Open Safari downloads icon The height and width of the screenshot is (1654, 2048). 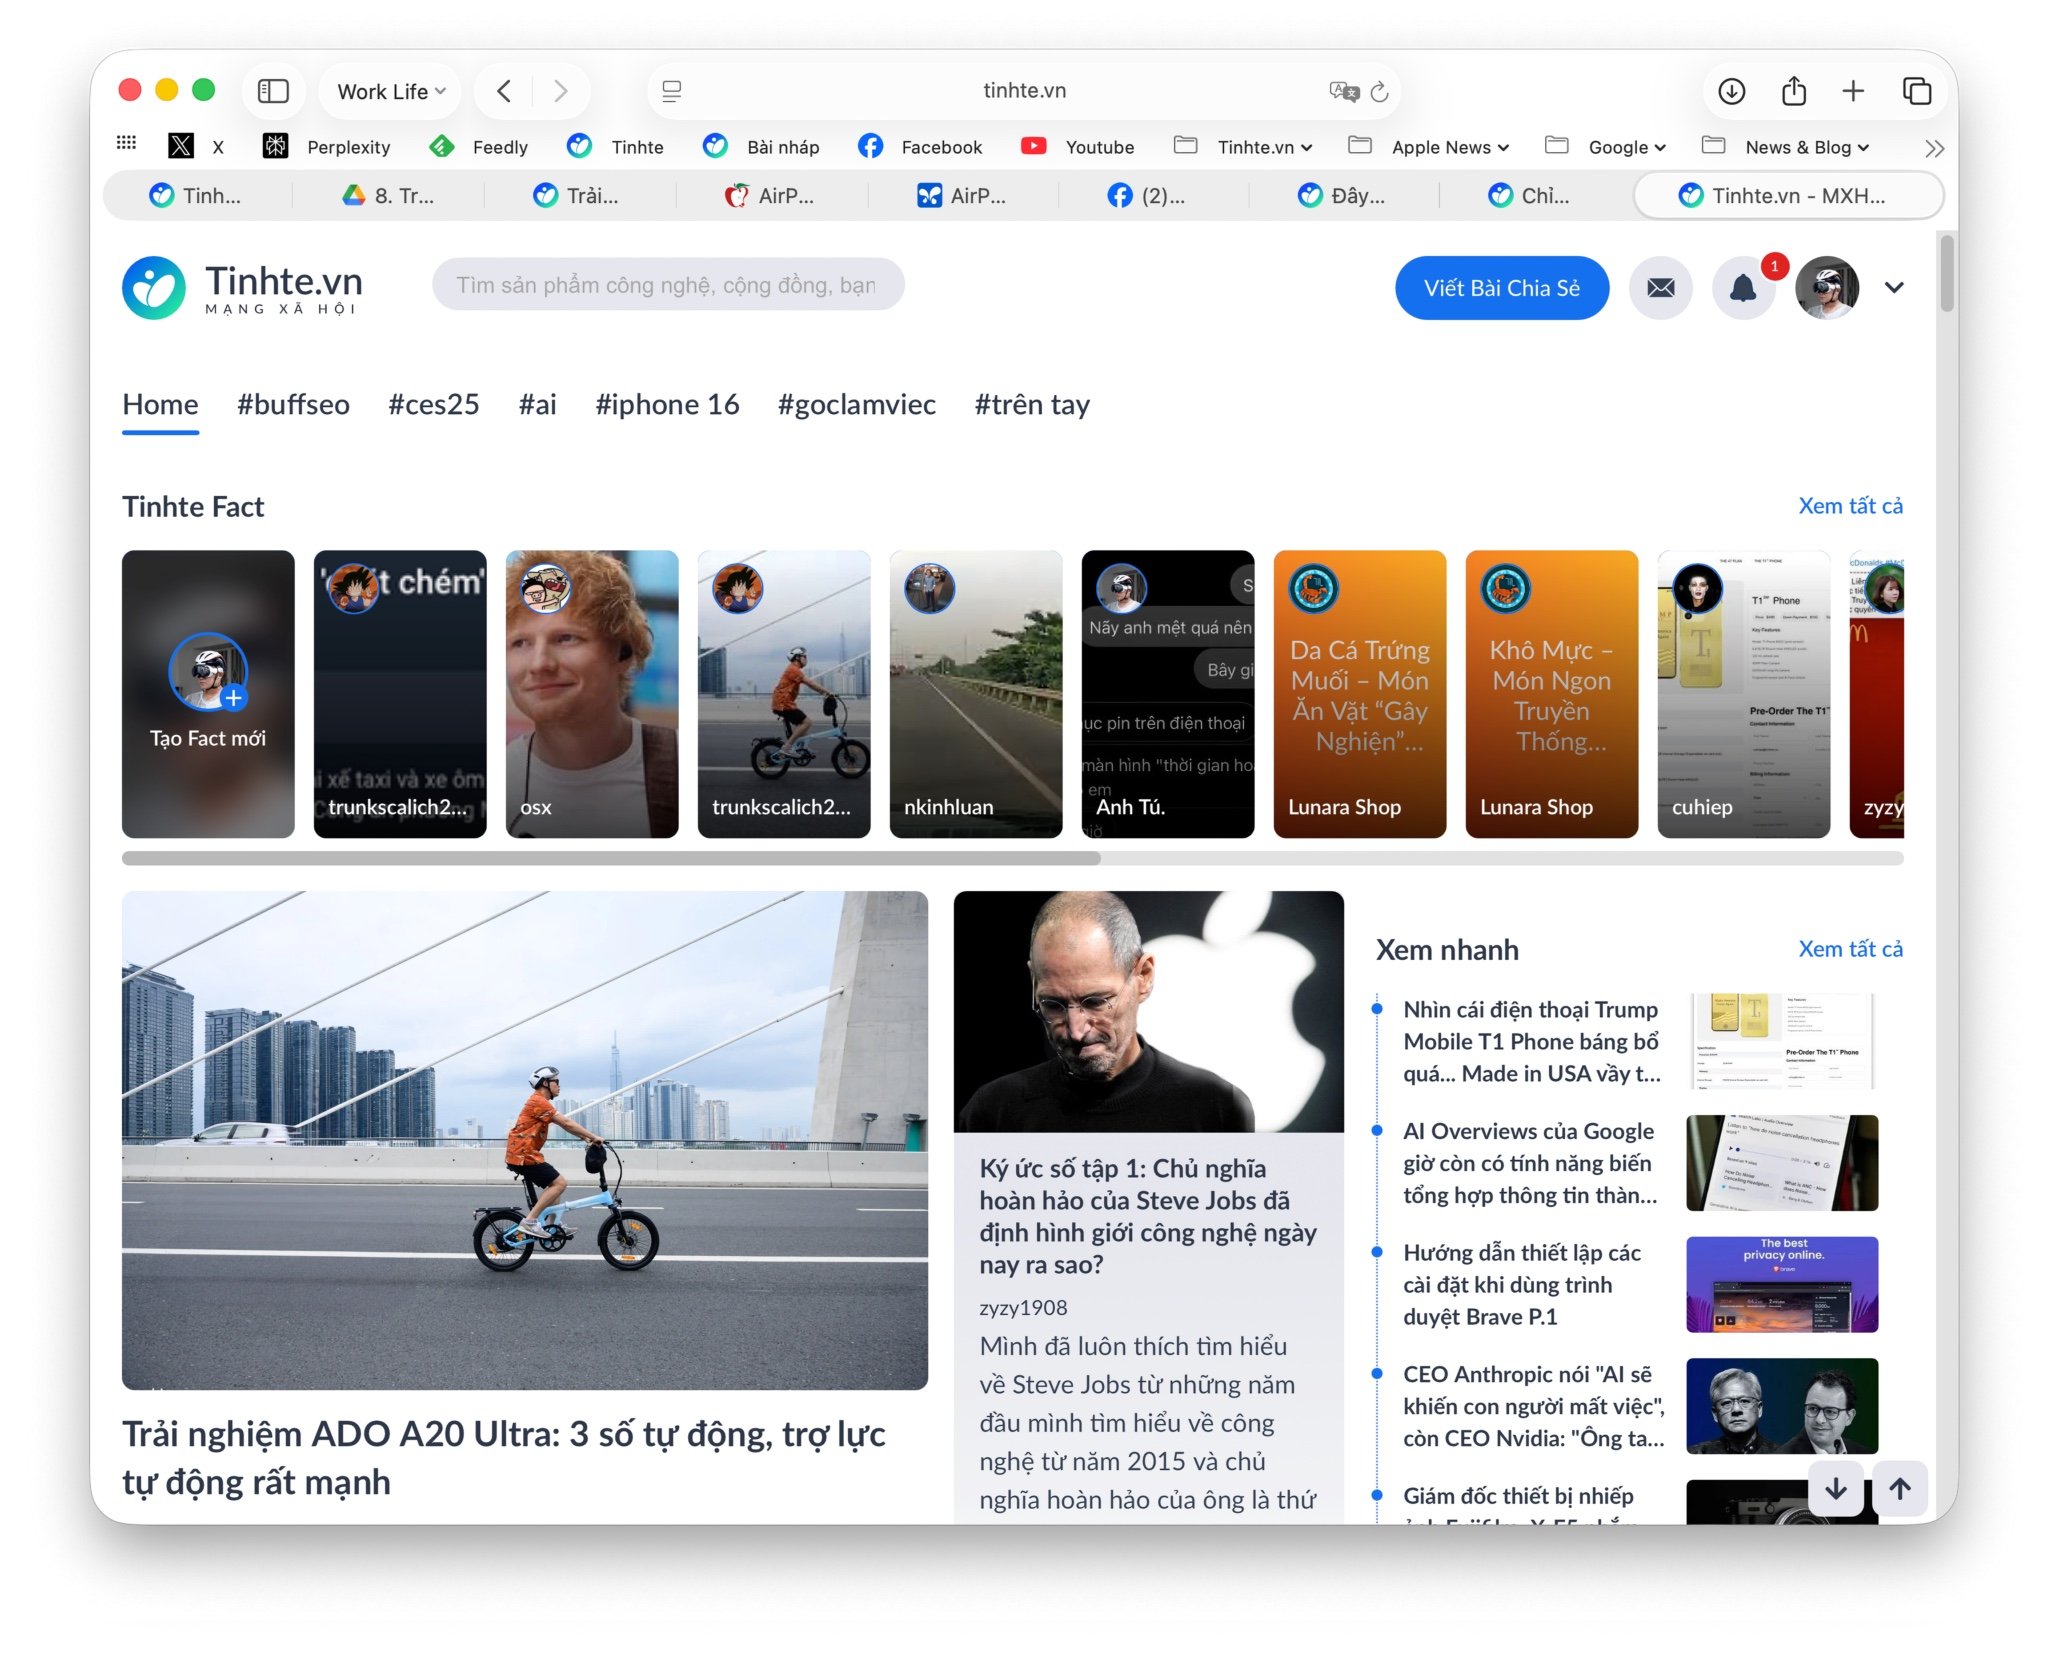1731,91
